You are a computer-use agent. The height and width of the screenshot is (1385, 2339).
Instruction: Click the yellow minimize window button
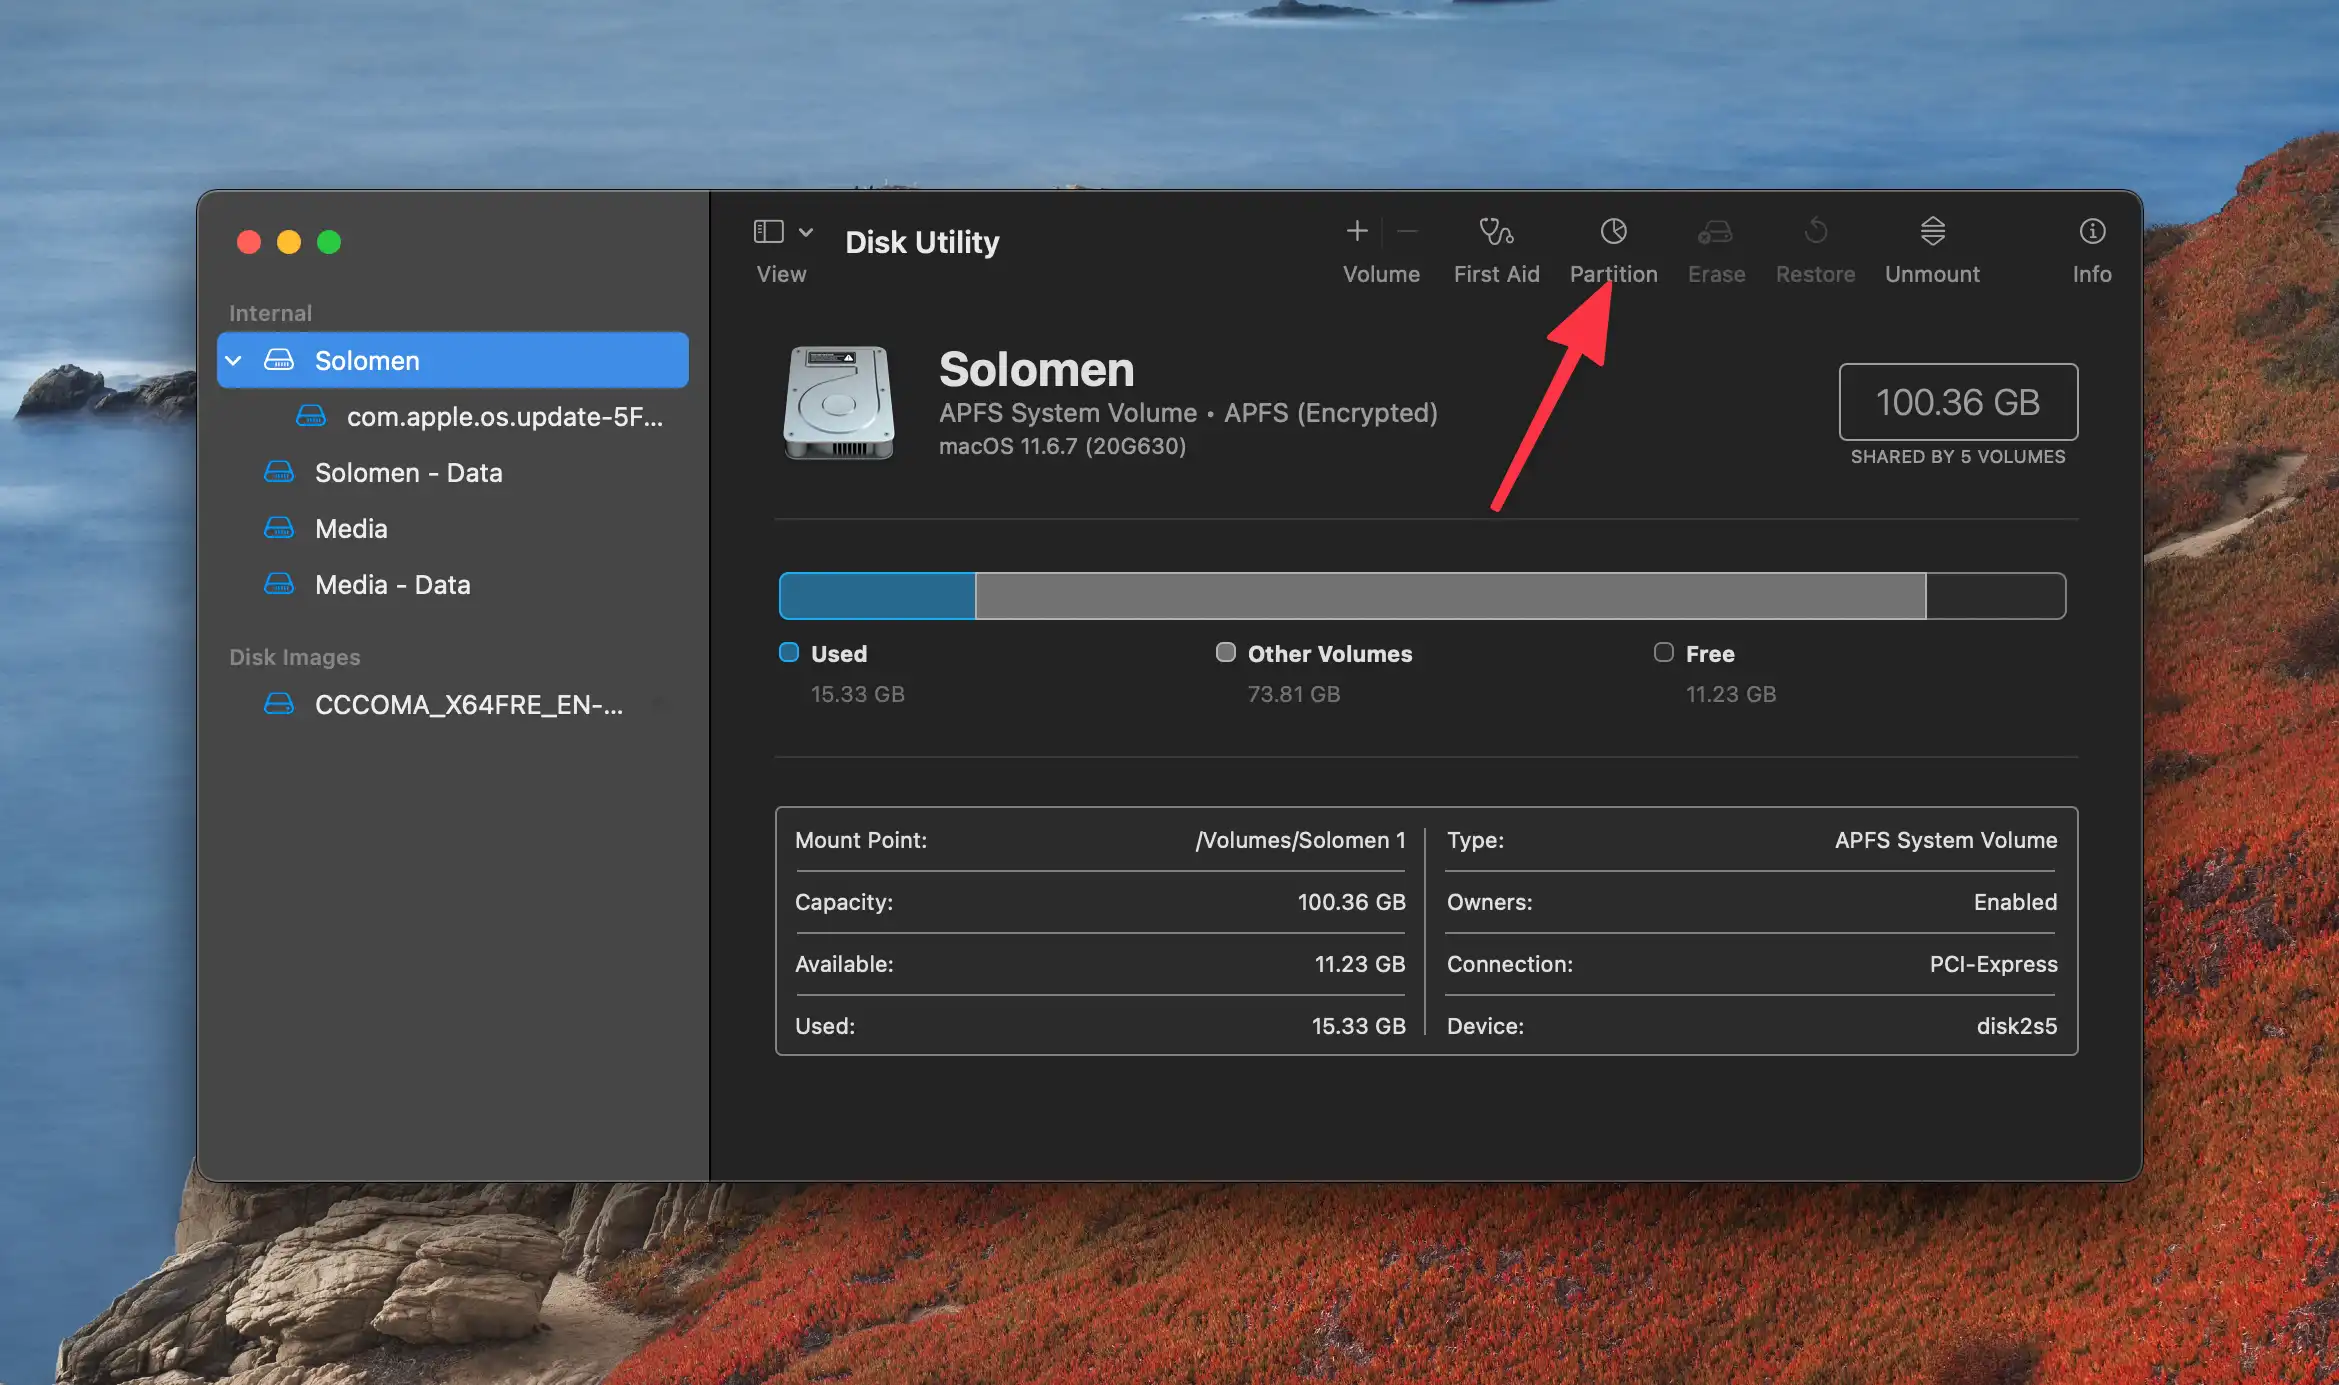289,242
